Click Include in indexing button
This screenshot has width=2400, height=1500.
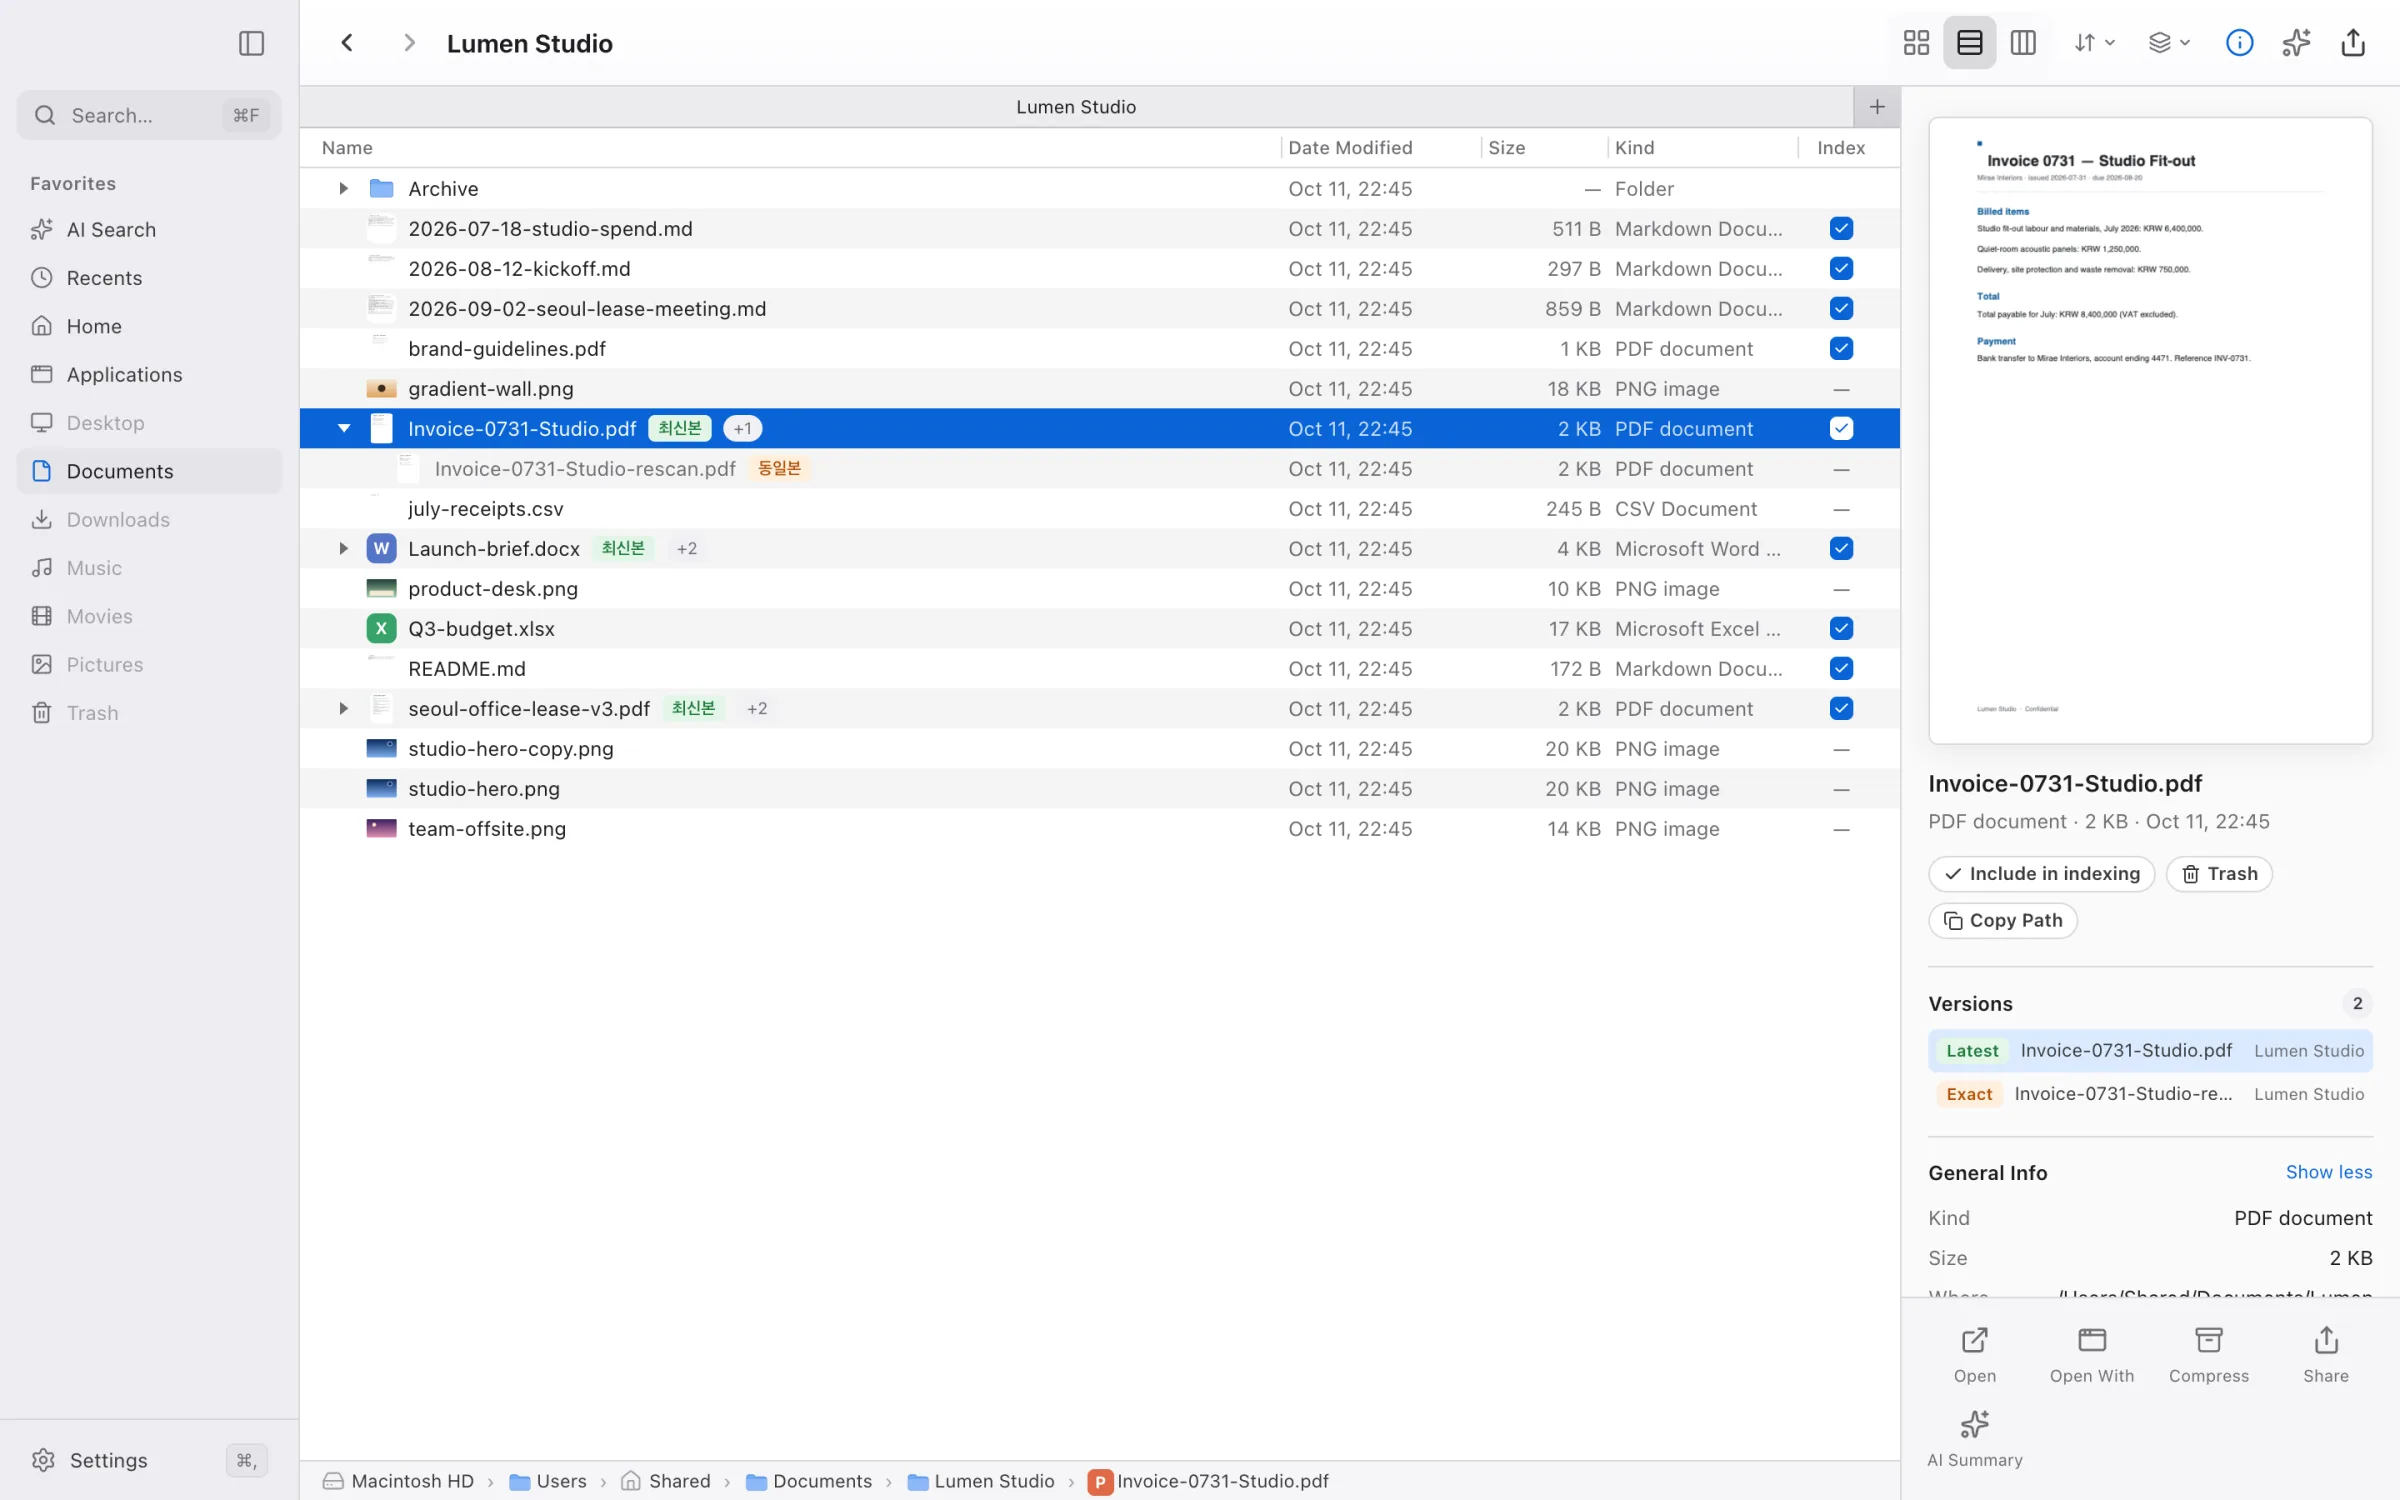click(2041, 874)
